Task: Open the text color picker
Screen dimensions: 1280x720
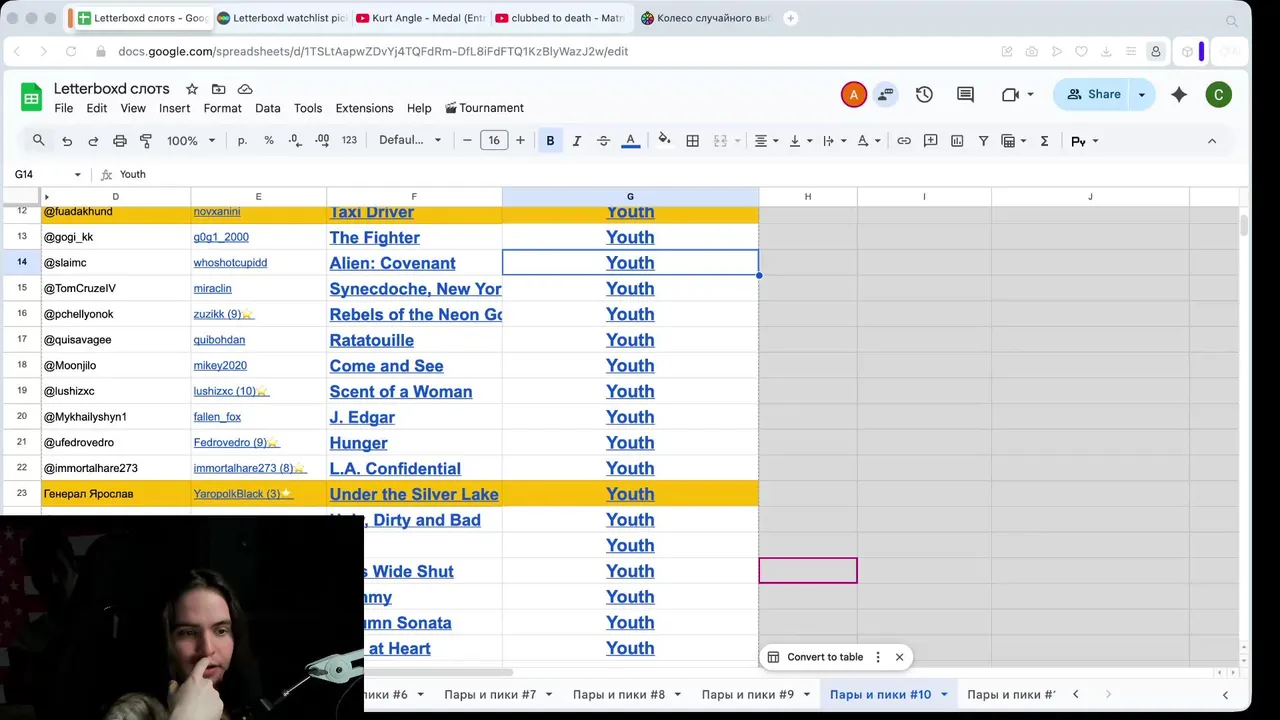Action: click(630, 141)
